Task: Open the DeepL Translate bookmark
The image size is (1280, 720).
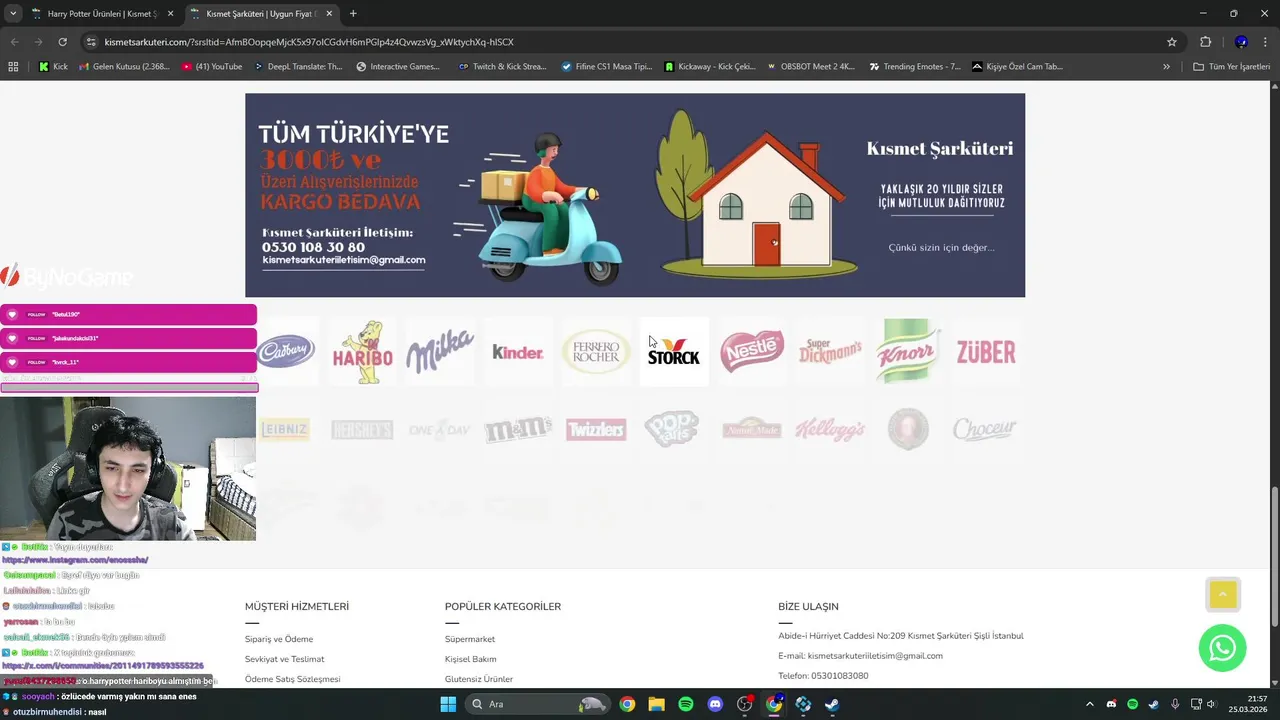Action: pos(299,67)
